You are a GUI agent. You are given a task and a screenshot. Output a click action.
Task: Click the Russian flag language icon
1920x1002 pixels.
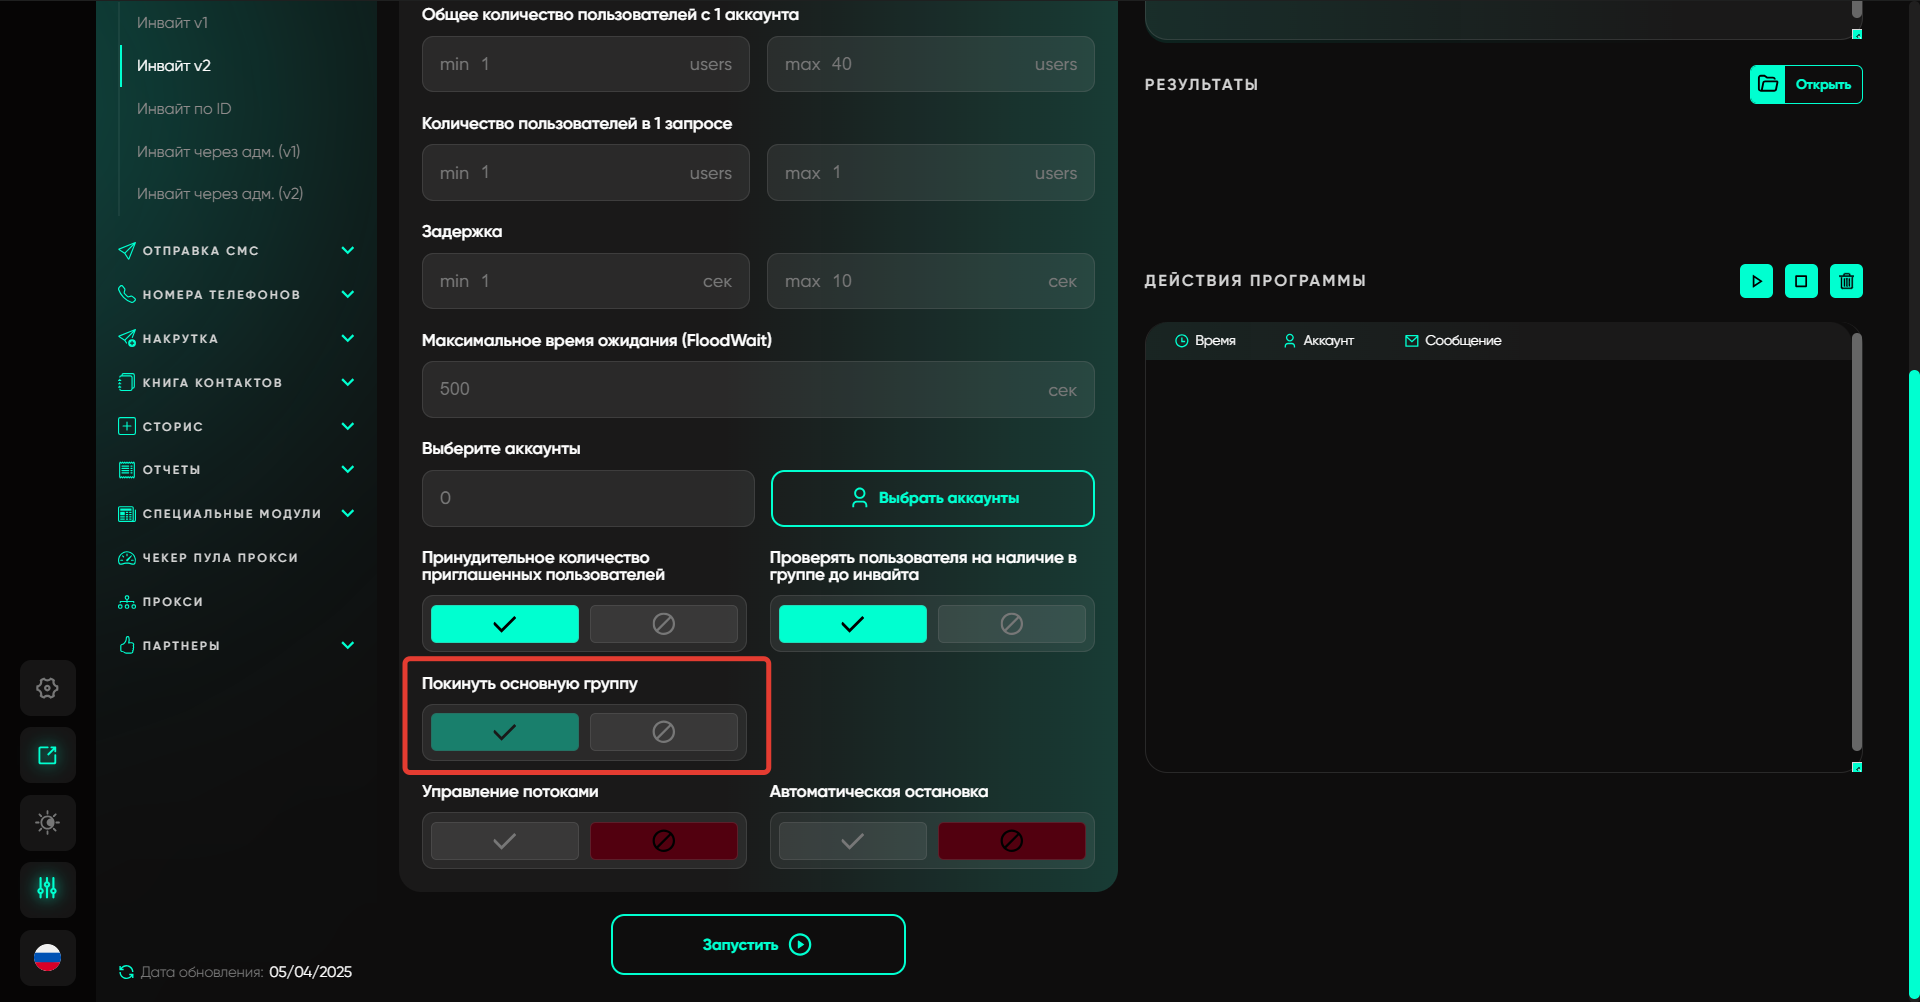pyautogui.click(x=47, y=957)
